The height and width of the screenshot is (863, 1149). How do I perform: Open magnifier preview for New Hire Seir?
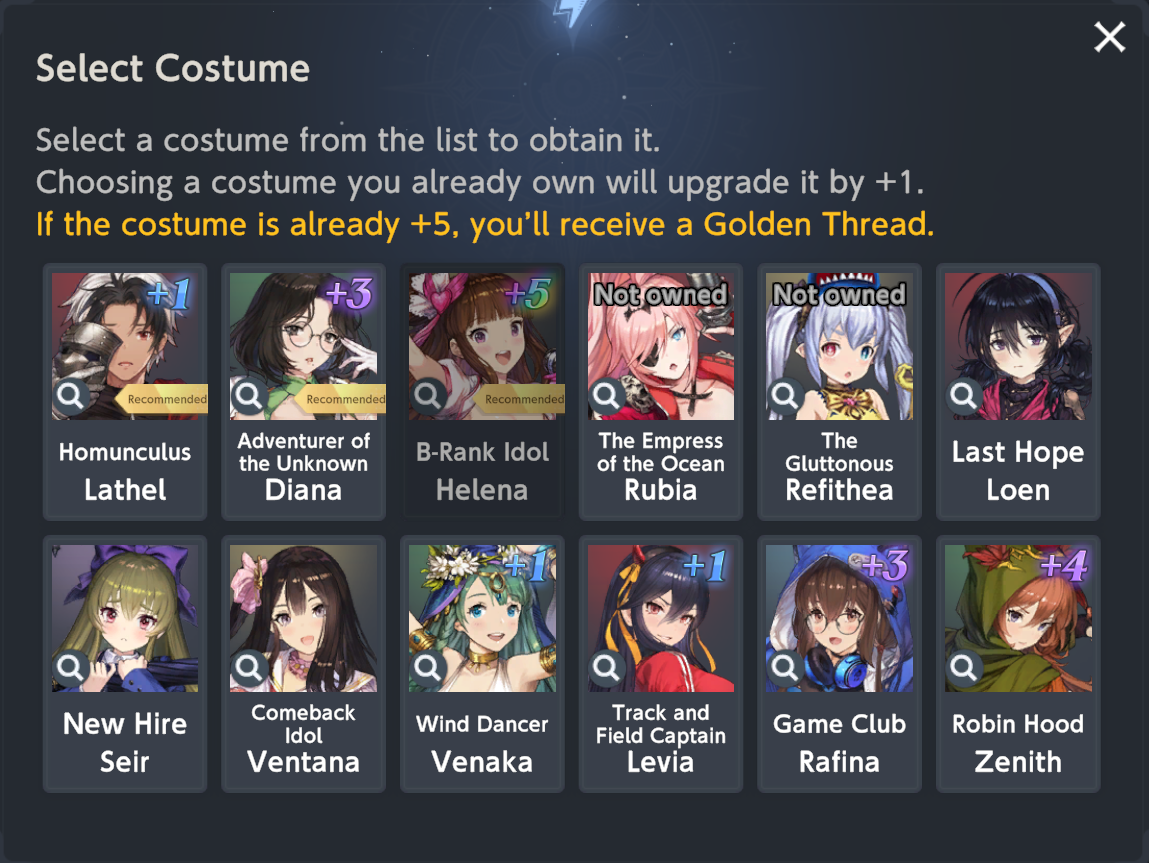click(71, 668)
